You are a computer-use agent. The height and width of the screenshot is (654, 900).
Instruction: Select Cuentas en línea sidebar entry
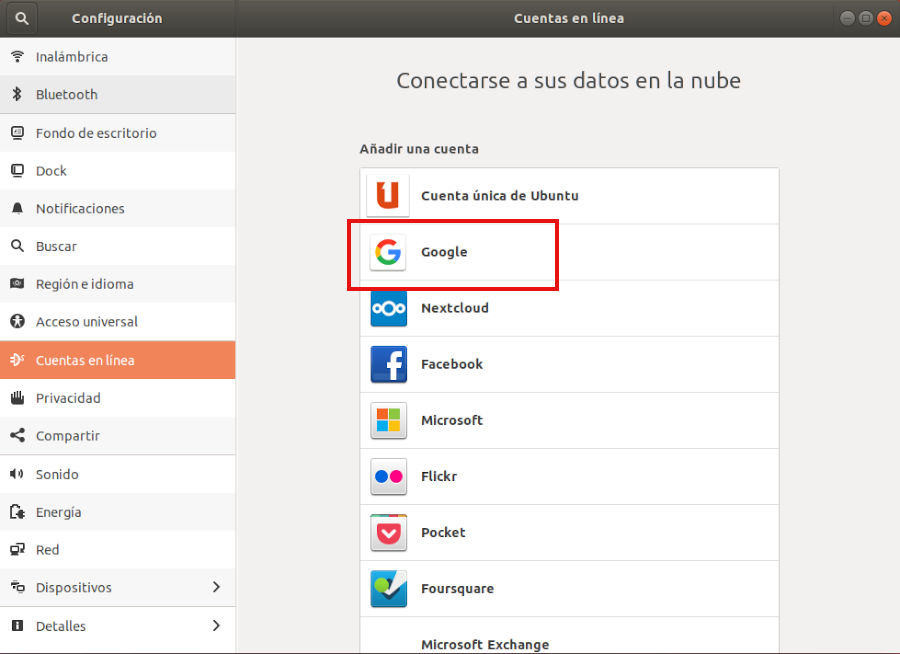point(118,360)
